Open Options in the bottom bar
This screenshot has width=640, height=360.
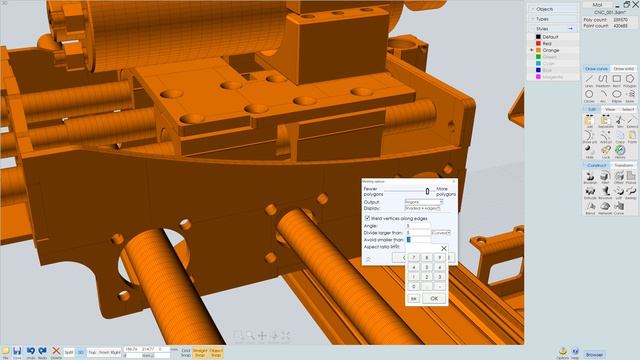pos(562,353)
